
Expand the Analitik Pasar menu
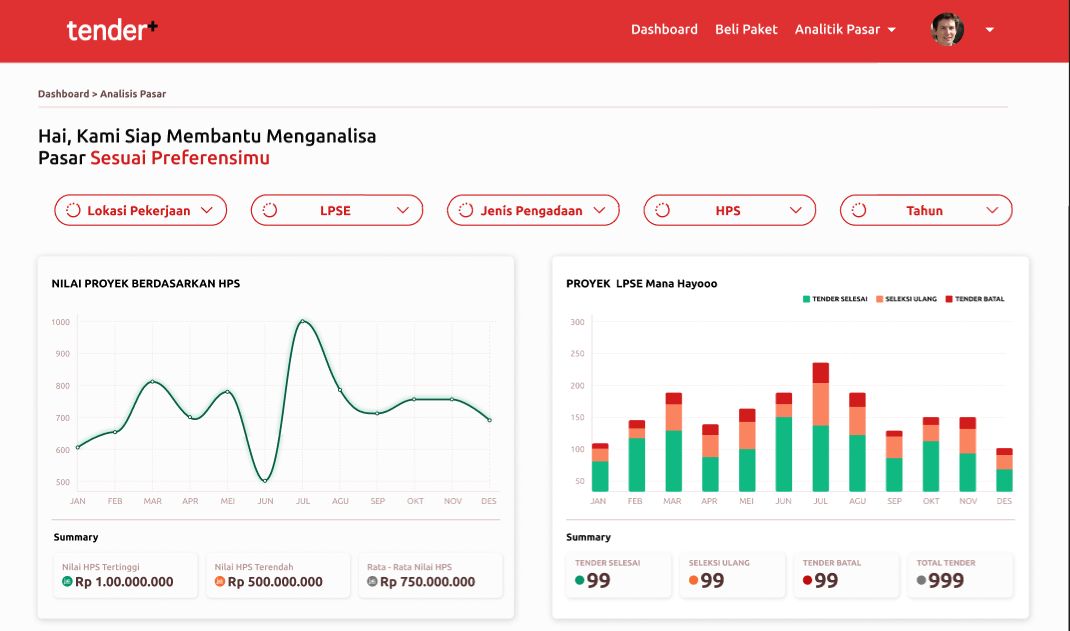pyautogui.click(x=845, y=30)
